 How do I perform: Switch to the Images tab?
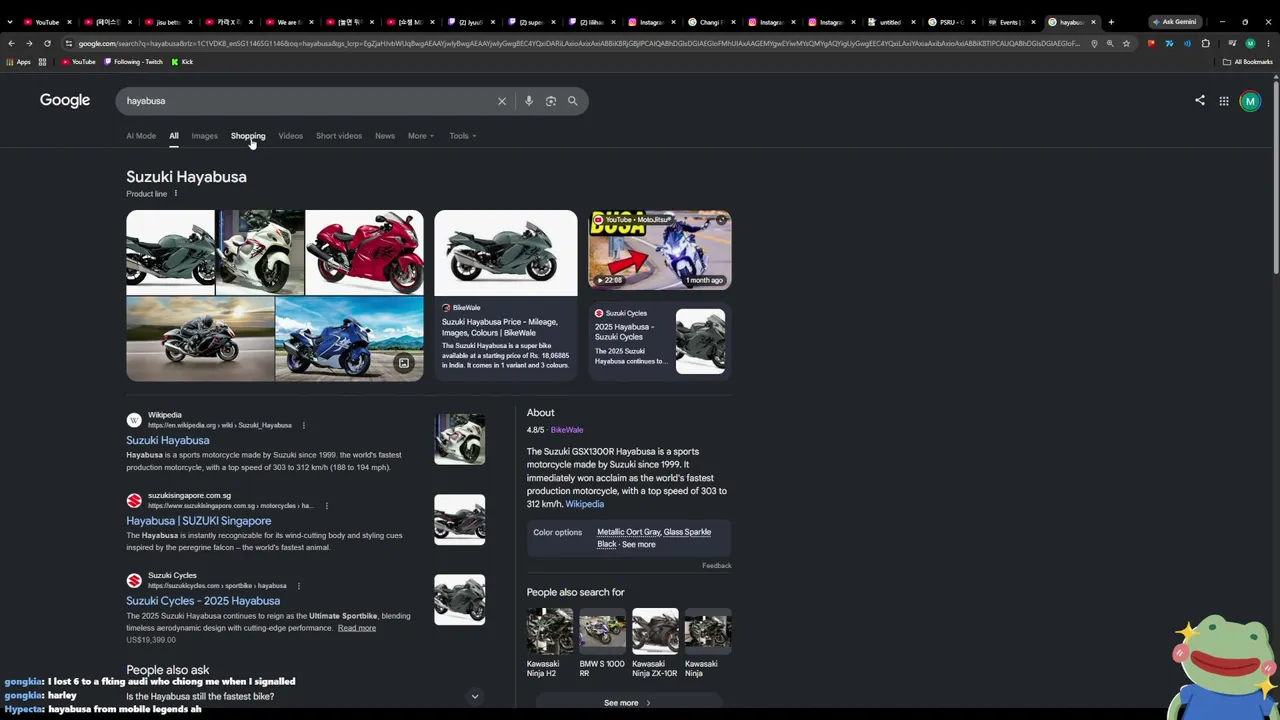[x=204, y=136]
